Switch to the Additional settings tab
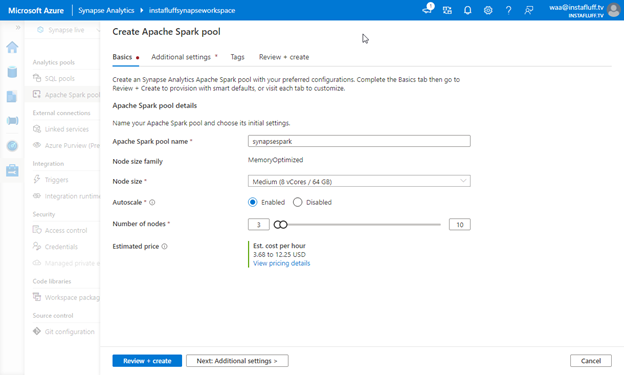The width and height of the screenshot is (624, 375). [x=181, y=57]
